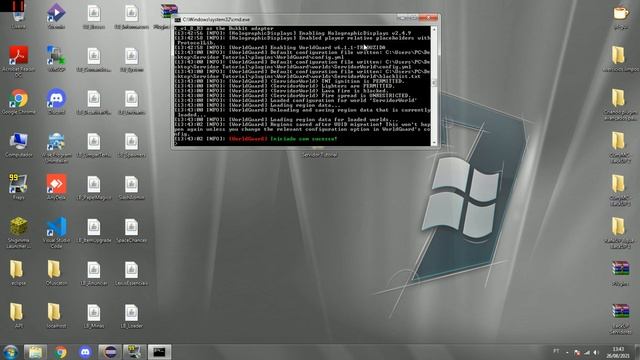Switch to cmd window via taskbar
This screenshot has width=640, height=360.
(159, 352)
